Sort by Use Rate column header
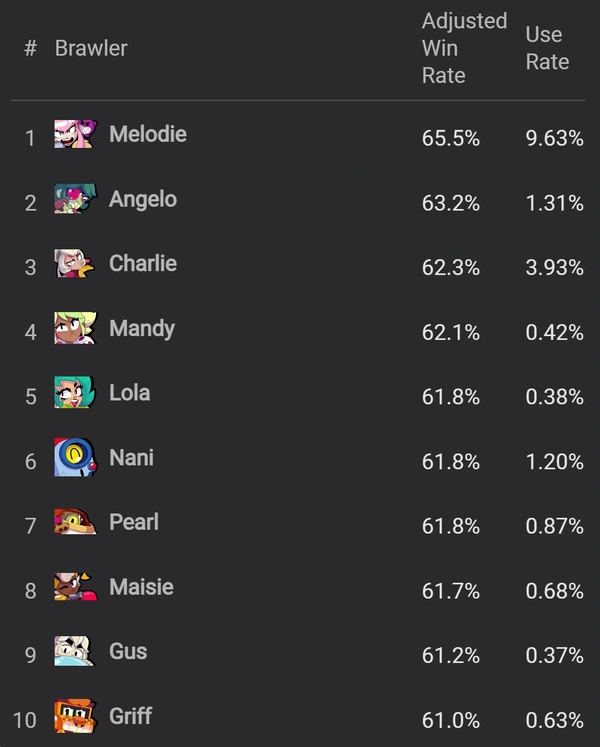Screen dimensions: 600x747 tap(547, 48)
